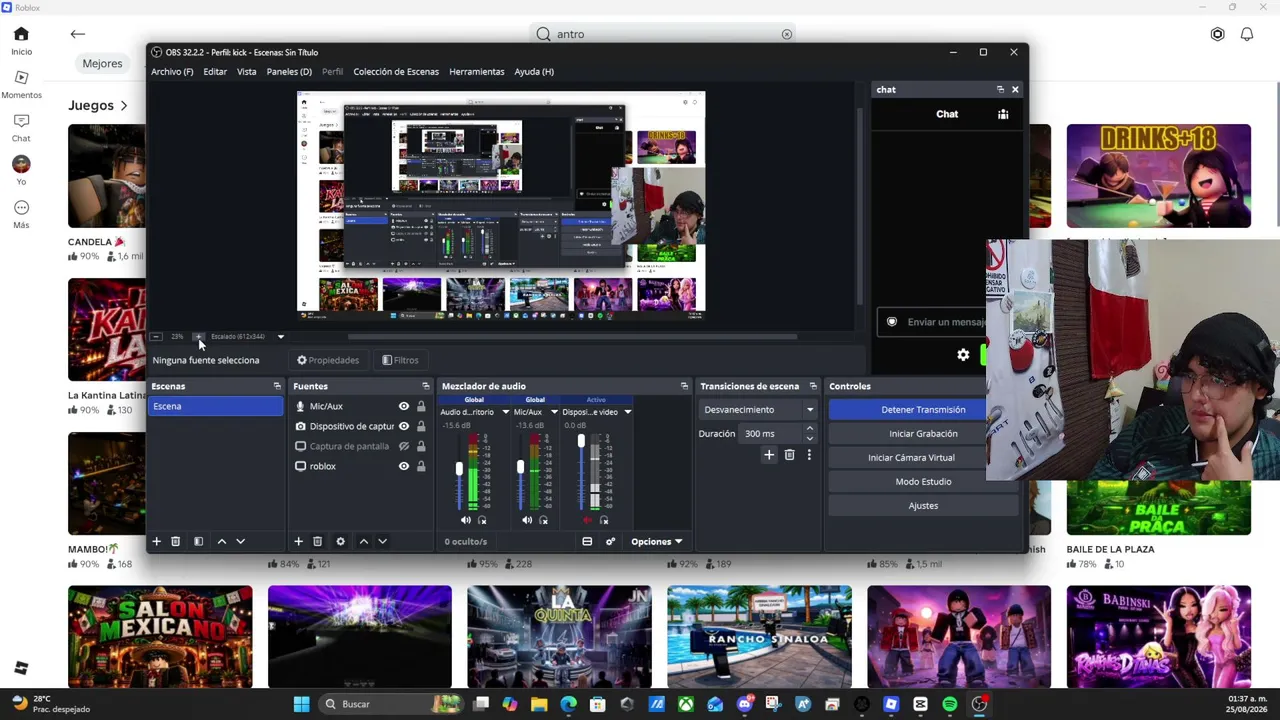The width and height of the screenshot is (1280, 720).
Task: Mute the Audio del escritorio mixer channel
Action: (465, 520)
